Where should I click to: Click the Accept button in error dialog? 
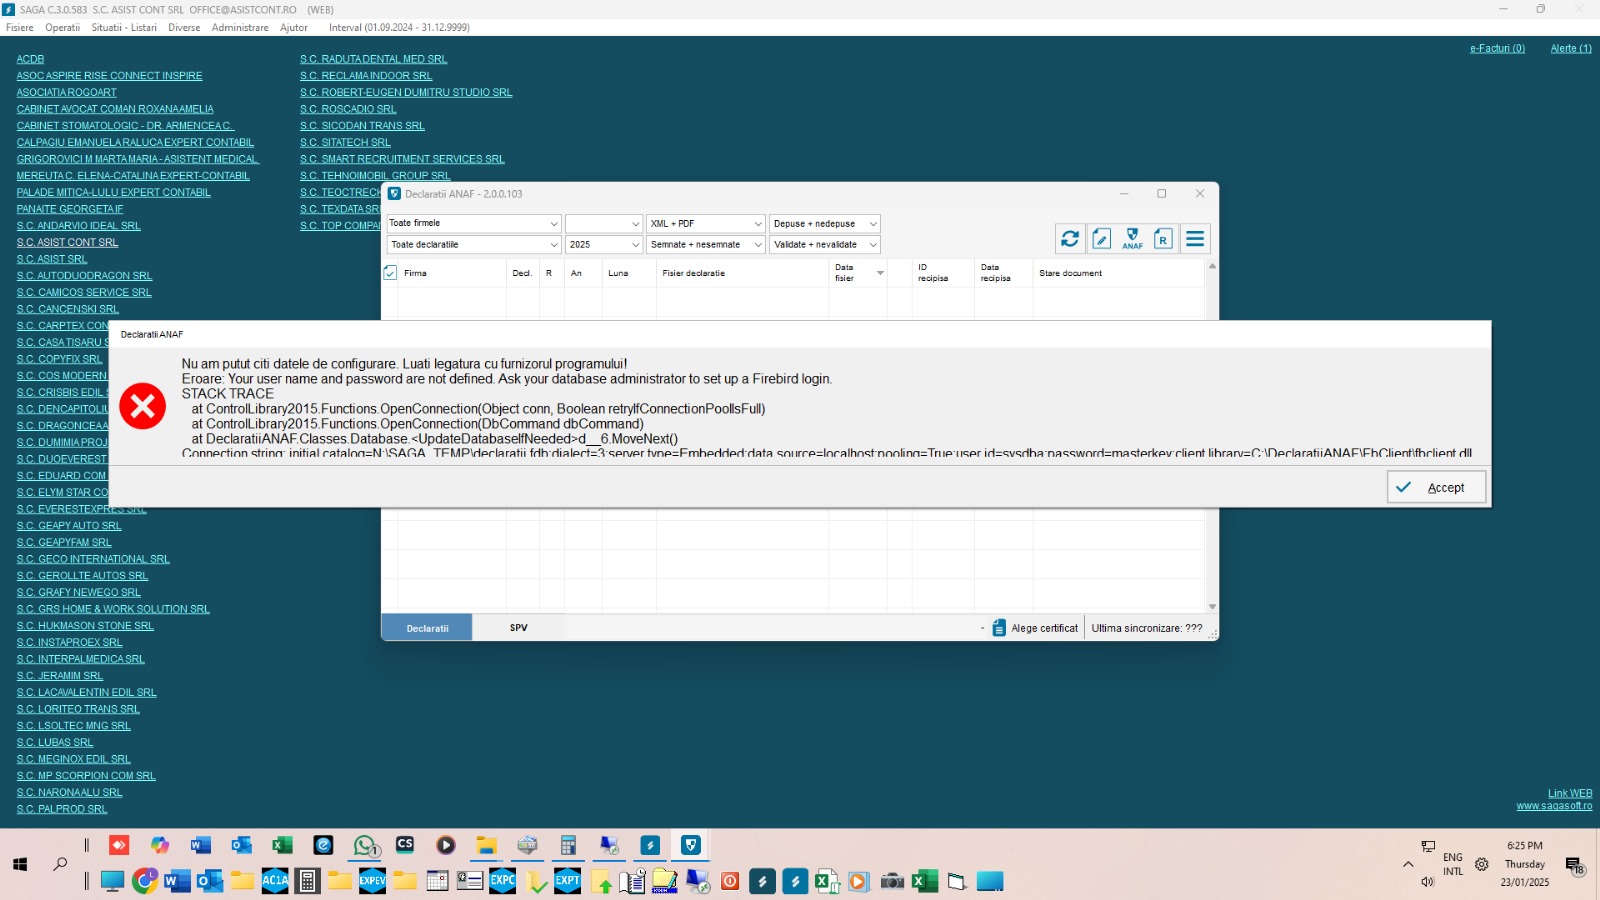coord(1436,488)
